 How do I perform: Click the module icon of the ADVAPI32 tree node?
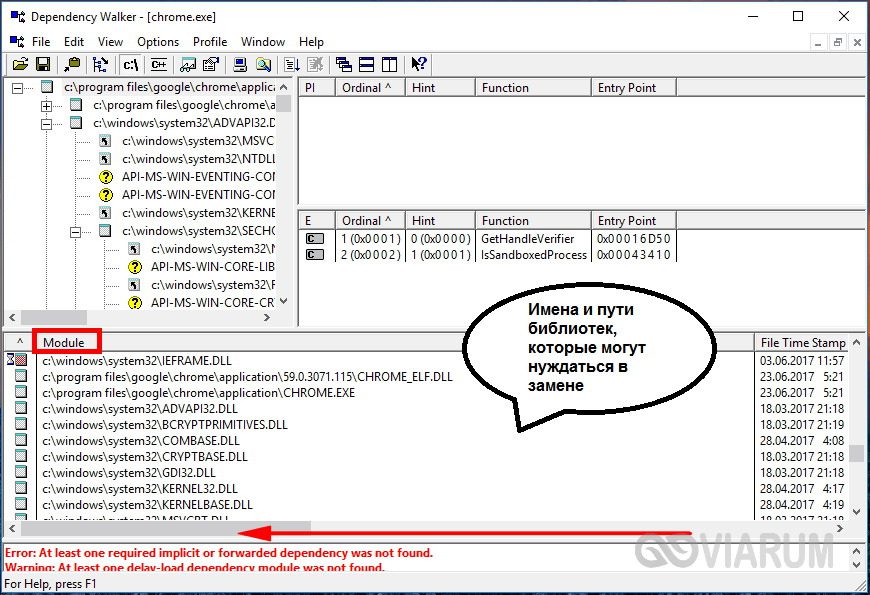pos(76,123)
